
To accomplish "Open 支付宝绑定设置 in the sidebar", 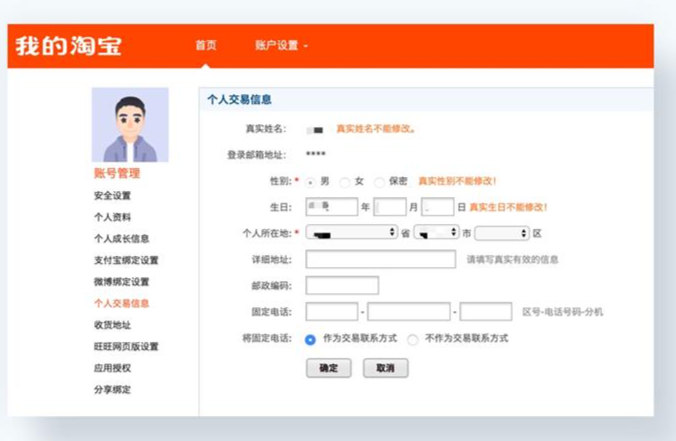I will pos(126,260).
